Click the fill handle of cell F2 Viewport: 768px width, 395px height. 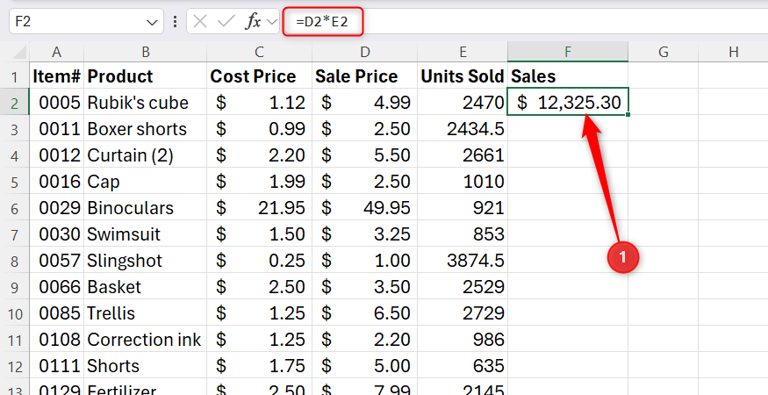(x=628, y=115)
